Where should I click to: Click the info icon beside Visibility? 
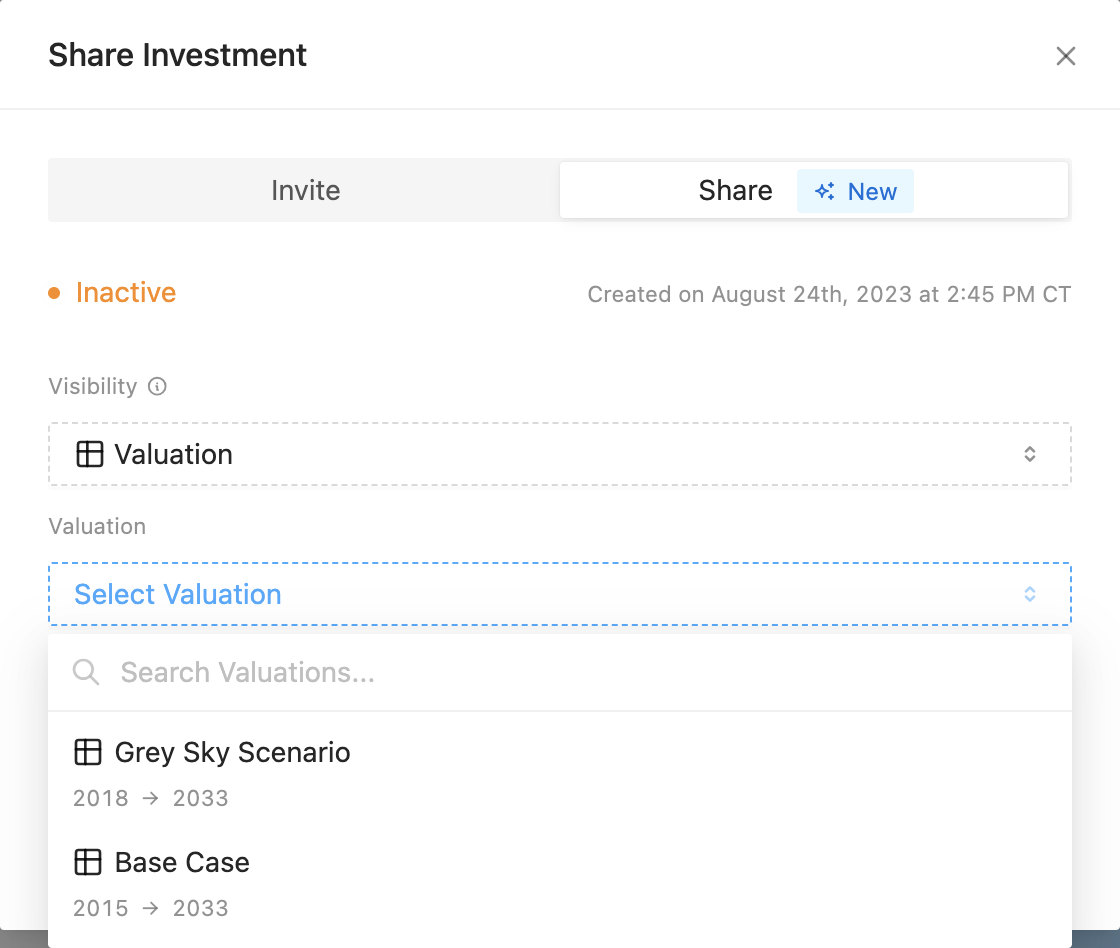tap(157, 387)
